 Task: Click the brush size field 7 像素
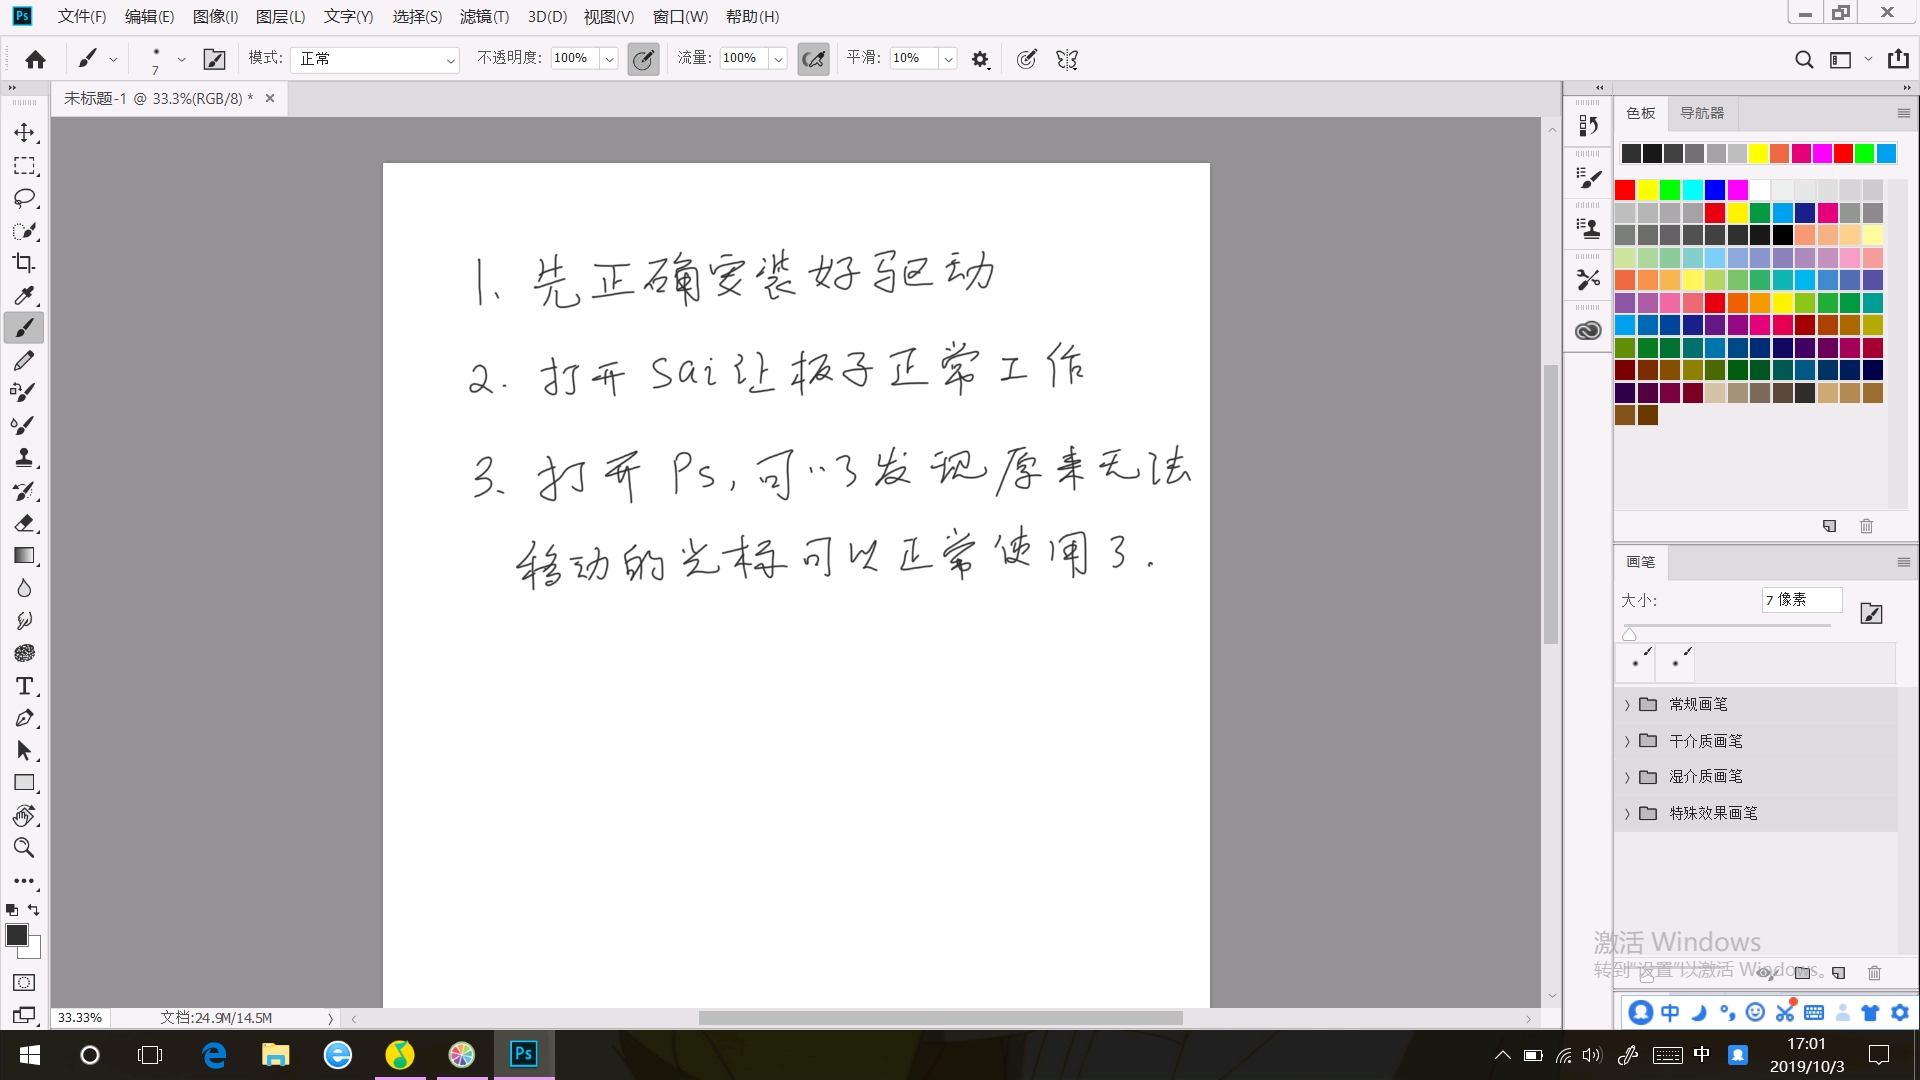1802,600
